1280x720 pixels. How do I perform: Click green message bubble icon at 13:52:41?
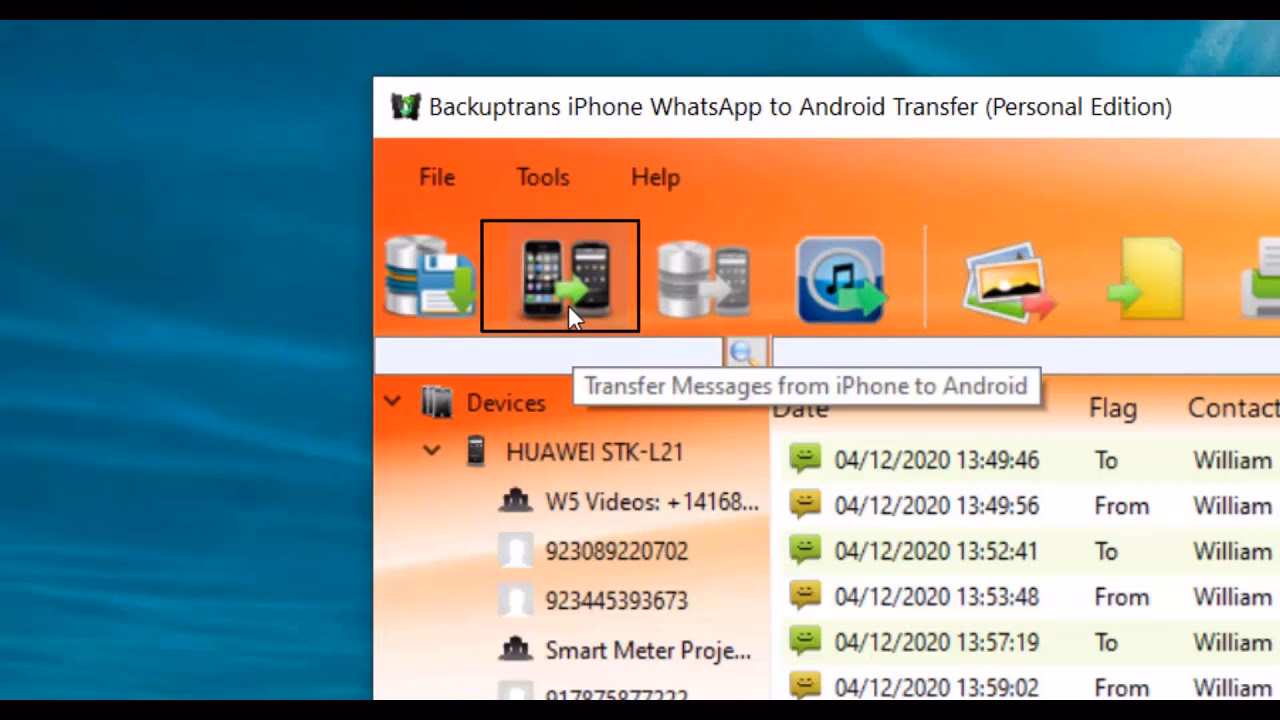pyautogui.click(x=804, y=549)
